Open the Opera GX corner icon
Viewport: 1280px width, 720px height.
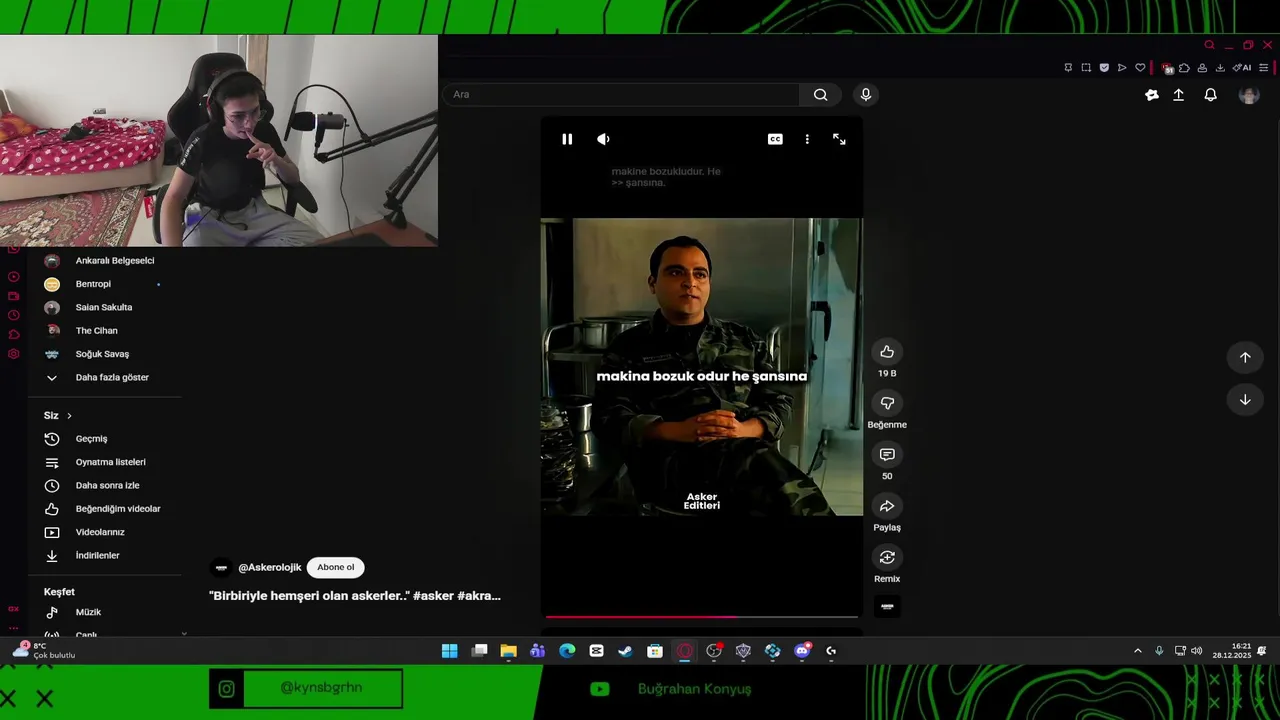click(x=14, y=608)
